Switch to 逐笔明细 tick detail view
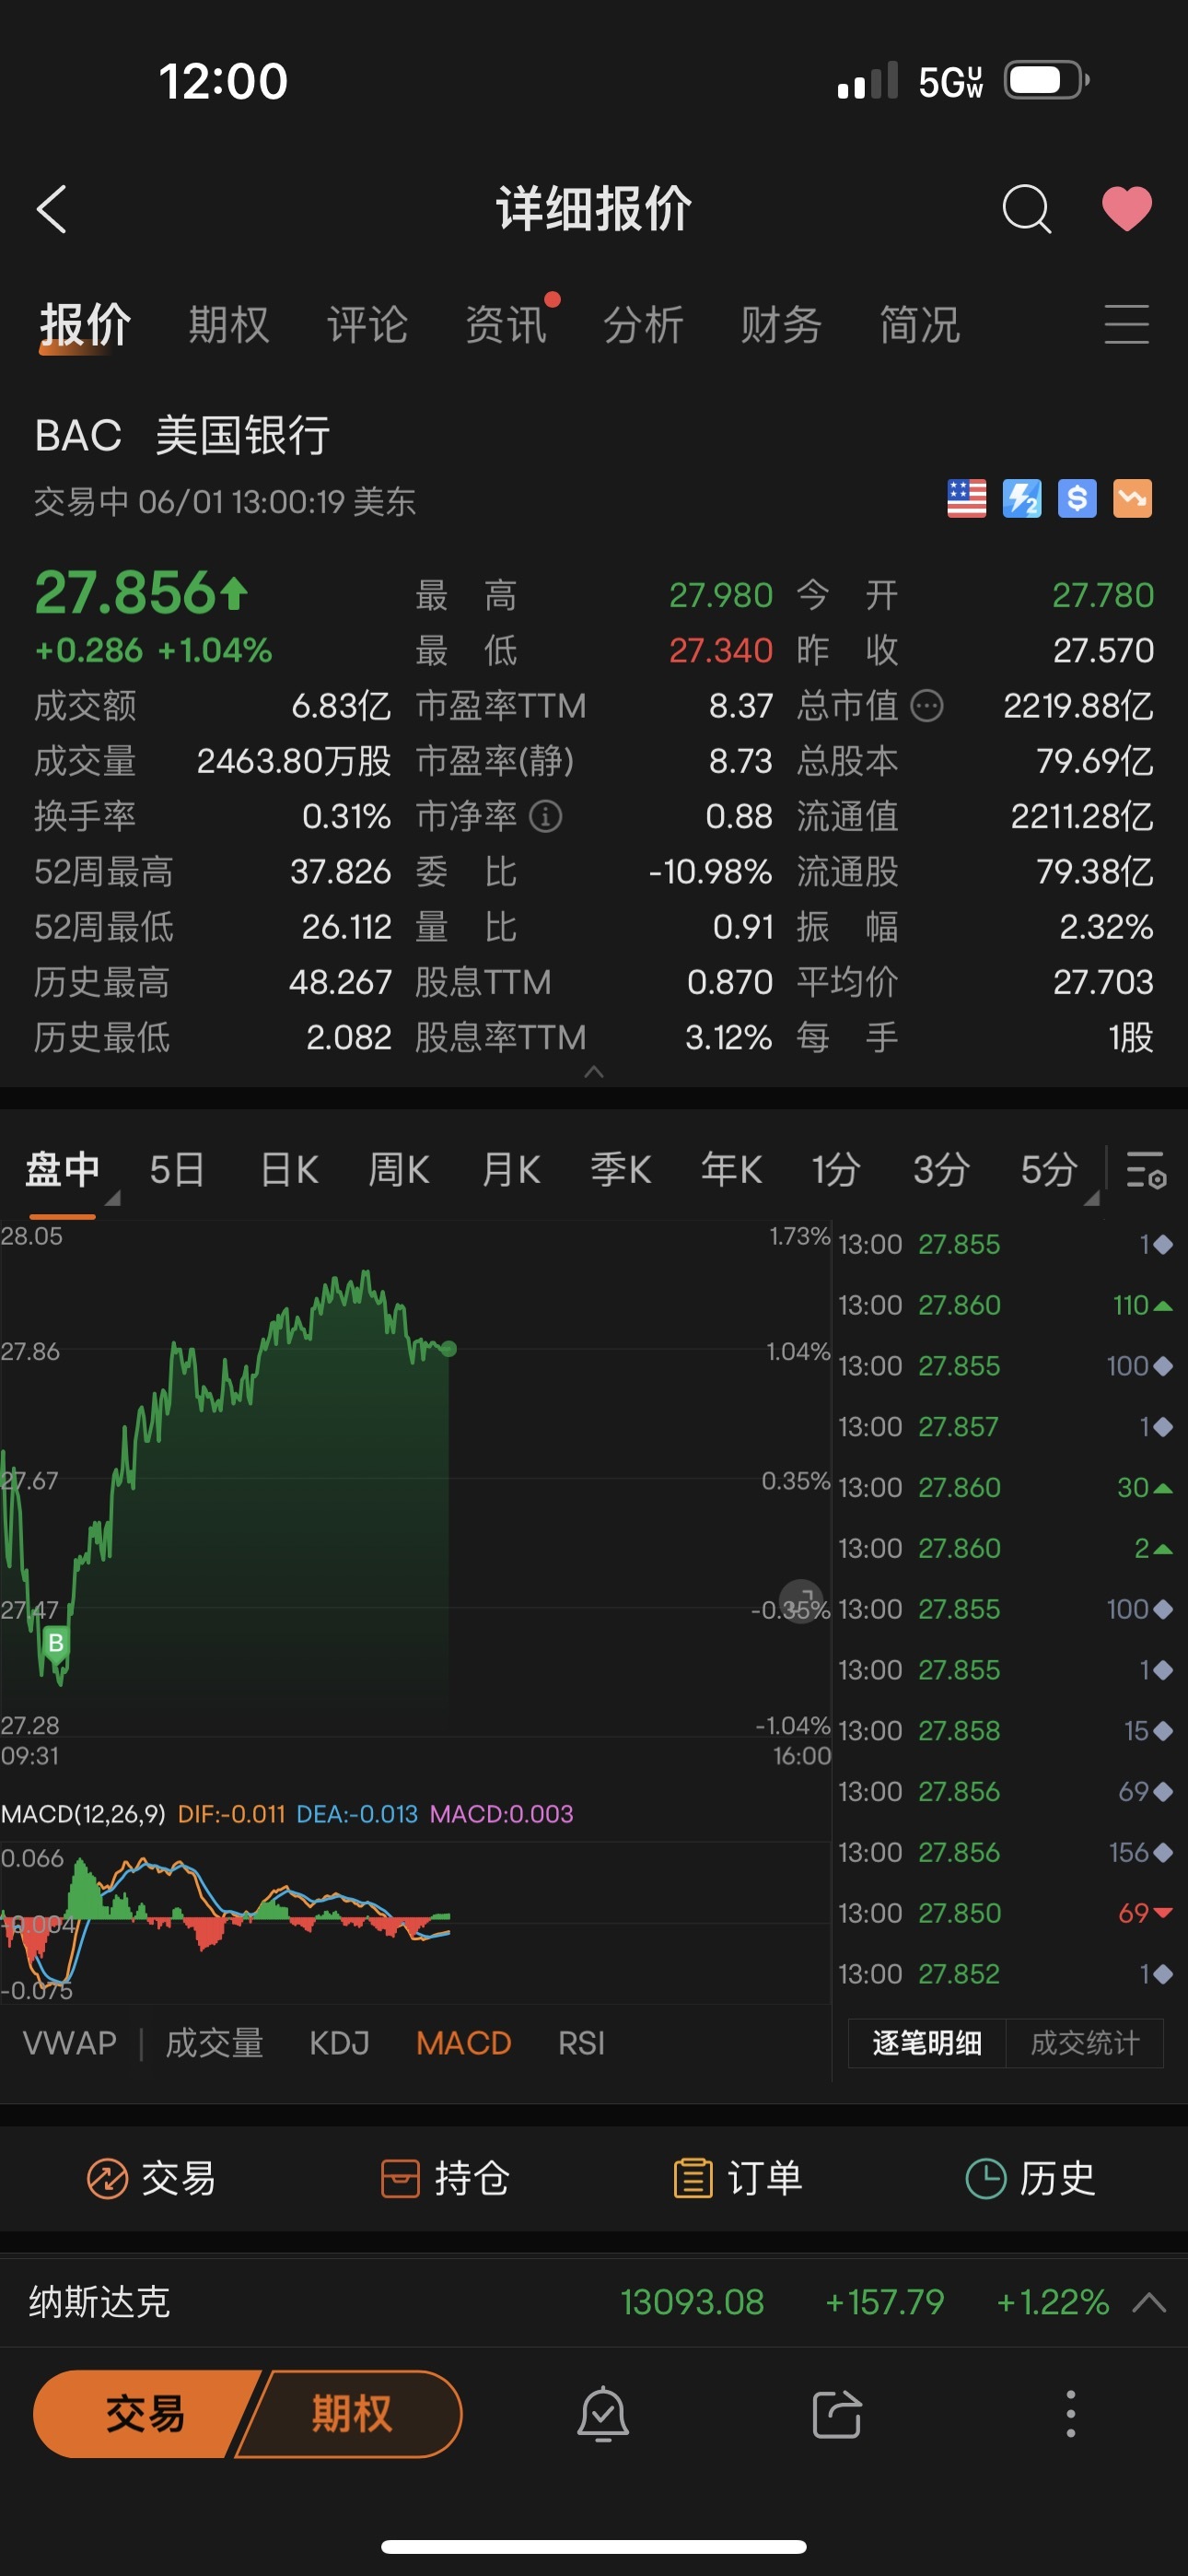Viewport: 1188px width, 2576px height. click(927, 2042)
